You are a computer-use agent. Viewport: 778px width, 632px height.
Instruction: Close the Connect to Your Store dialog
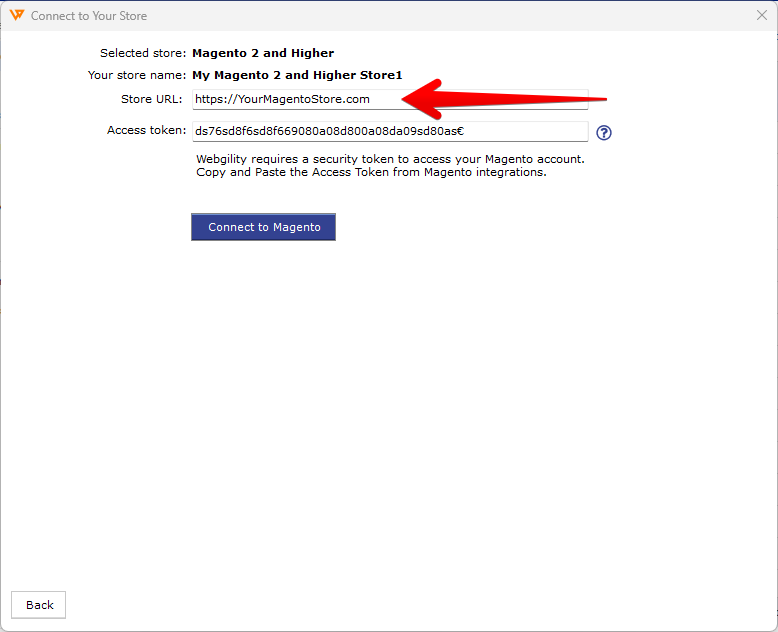pyautogui.click(x=761, y=16)
